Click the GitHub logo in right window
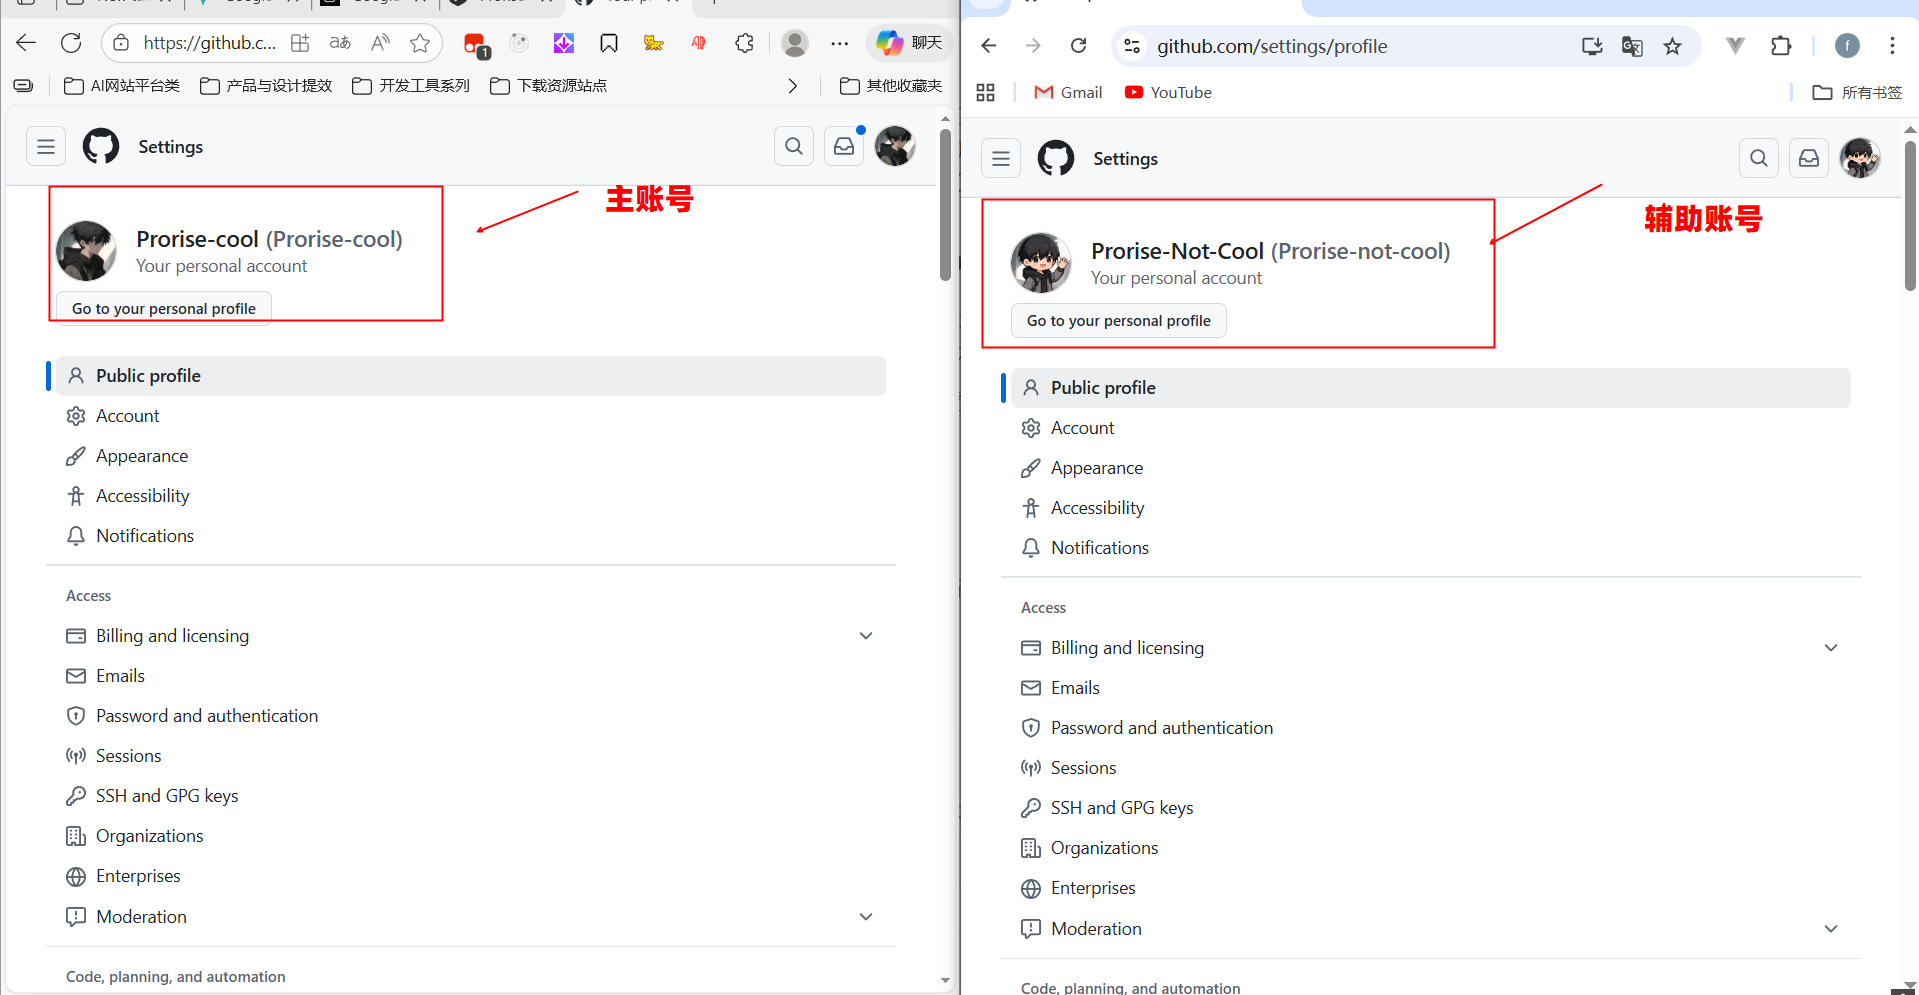Viewport: 1919px width, 995px height. point(1056,159)
